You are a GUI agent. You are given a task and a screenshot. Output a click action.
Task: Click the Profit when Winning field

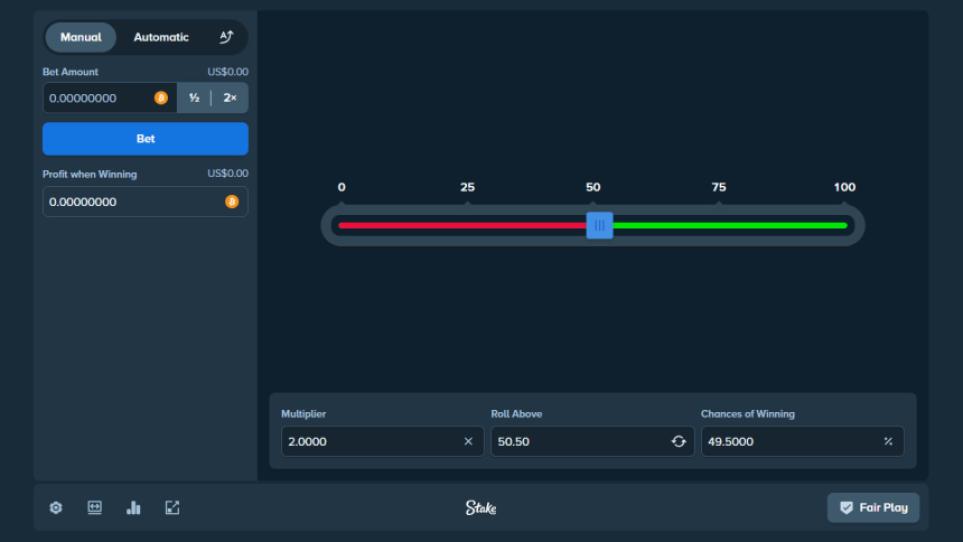click(x=146, y=201)
